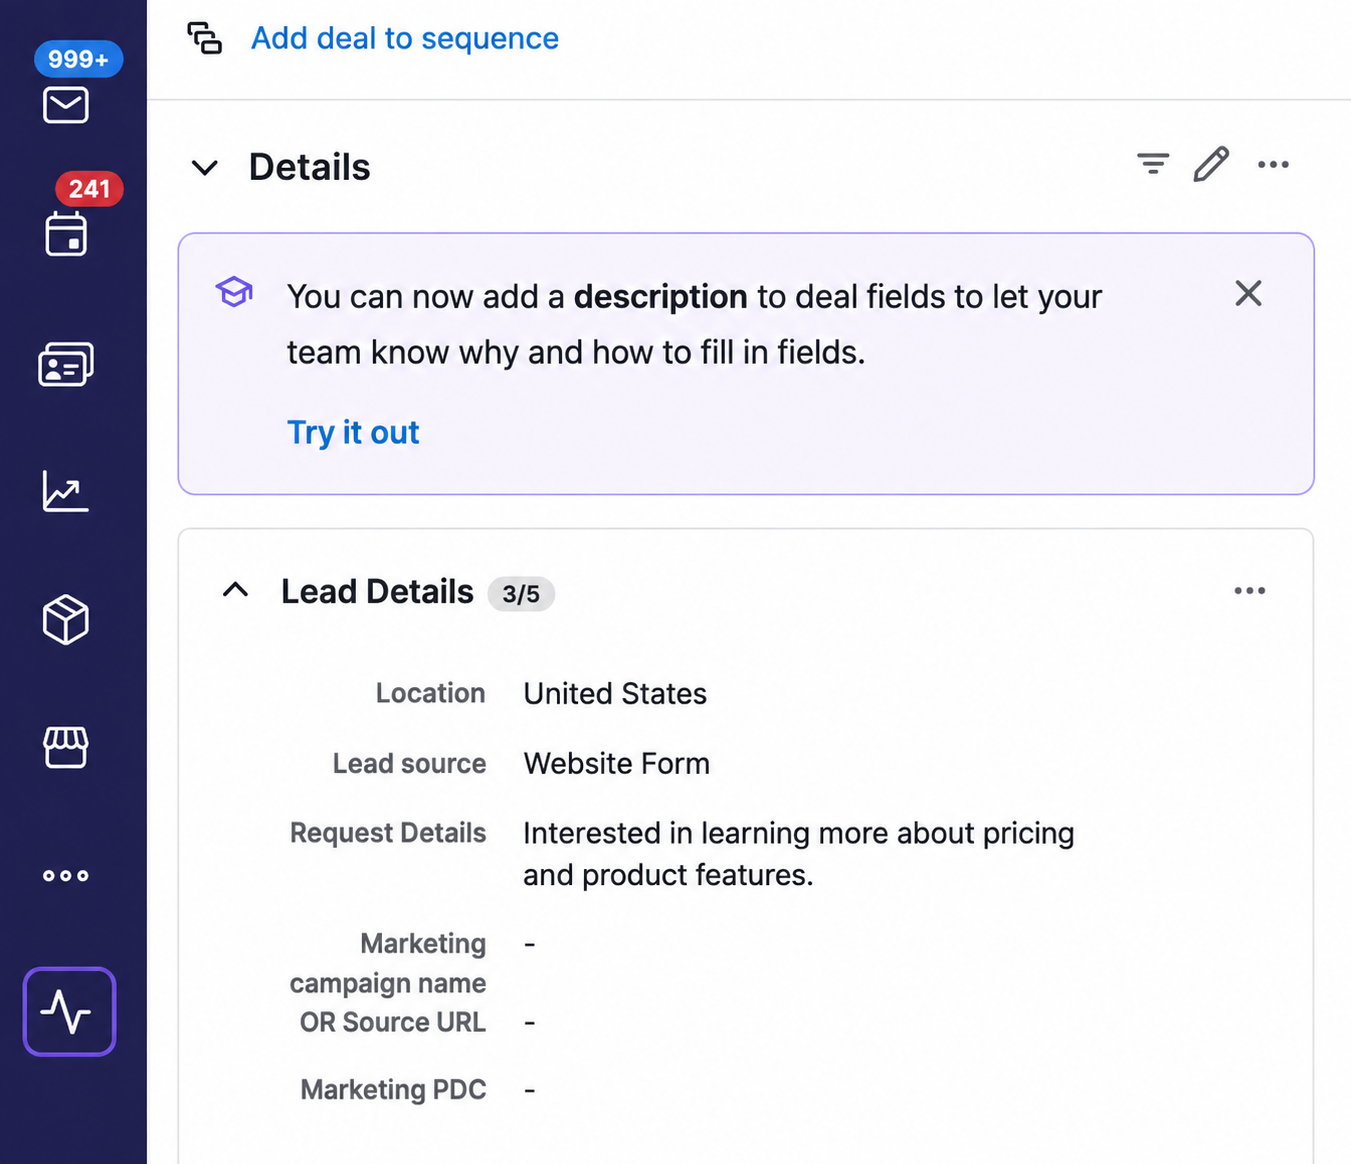Open the insights chart icon in sidebar
This screenshot has width=1351, height=1164.
(x=66, y=491)
